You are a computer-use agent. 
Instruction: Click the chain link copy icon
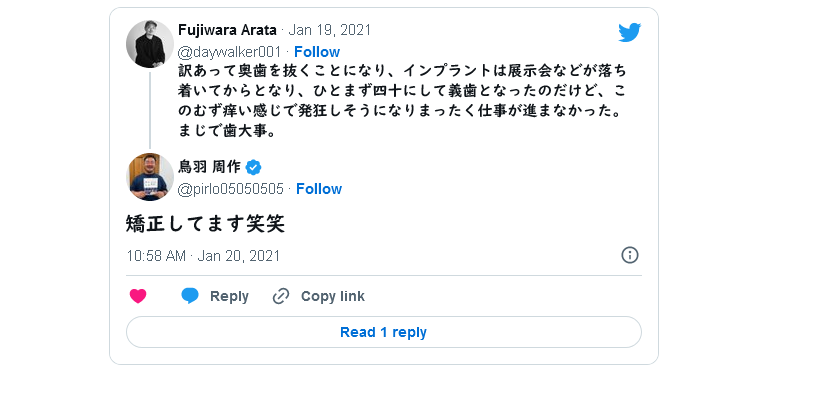click(x=281, y=296)
